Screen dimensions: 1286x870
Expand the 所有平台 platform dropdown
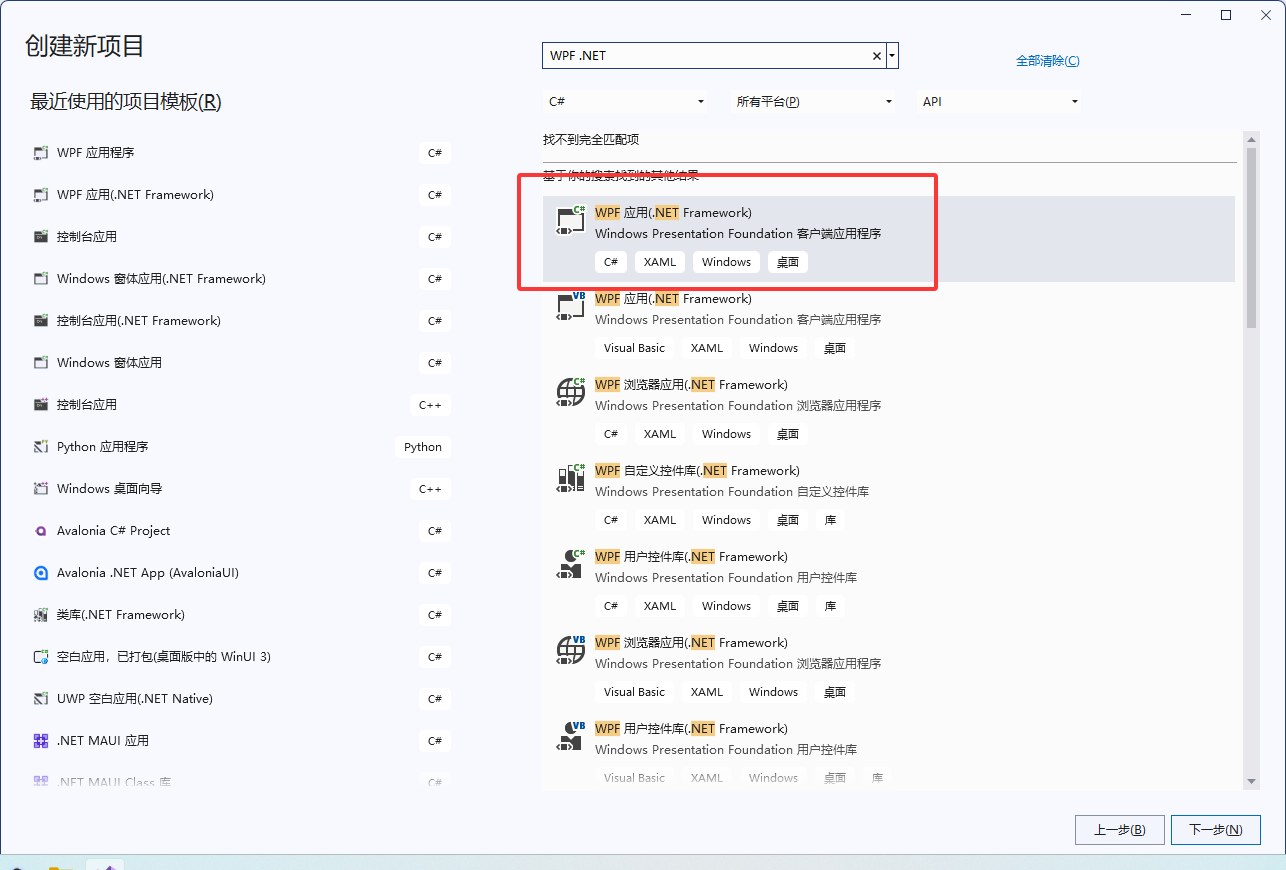click(812, 101)
